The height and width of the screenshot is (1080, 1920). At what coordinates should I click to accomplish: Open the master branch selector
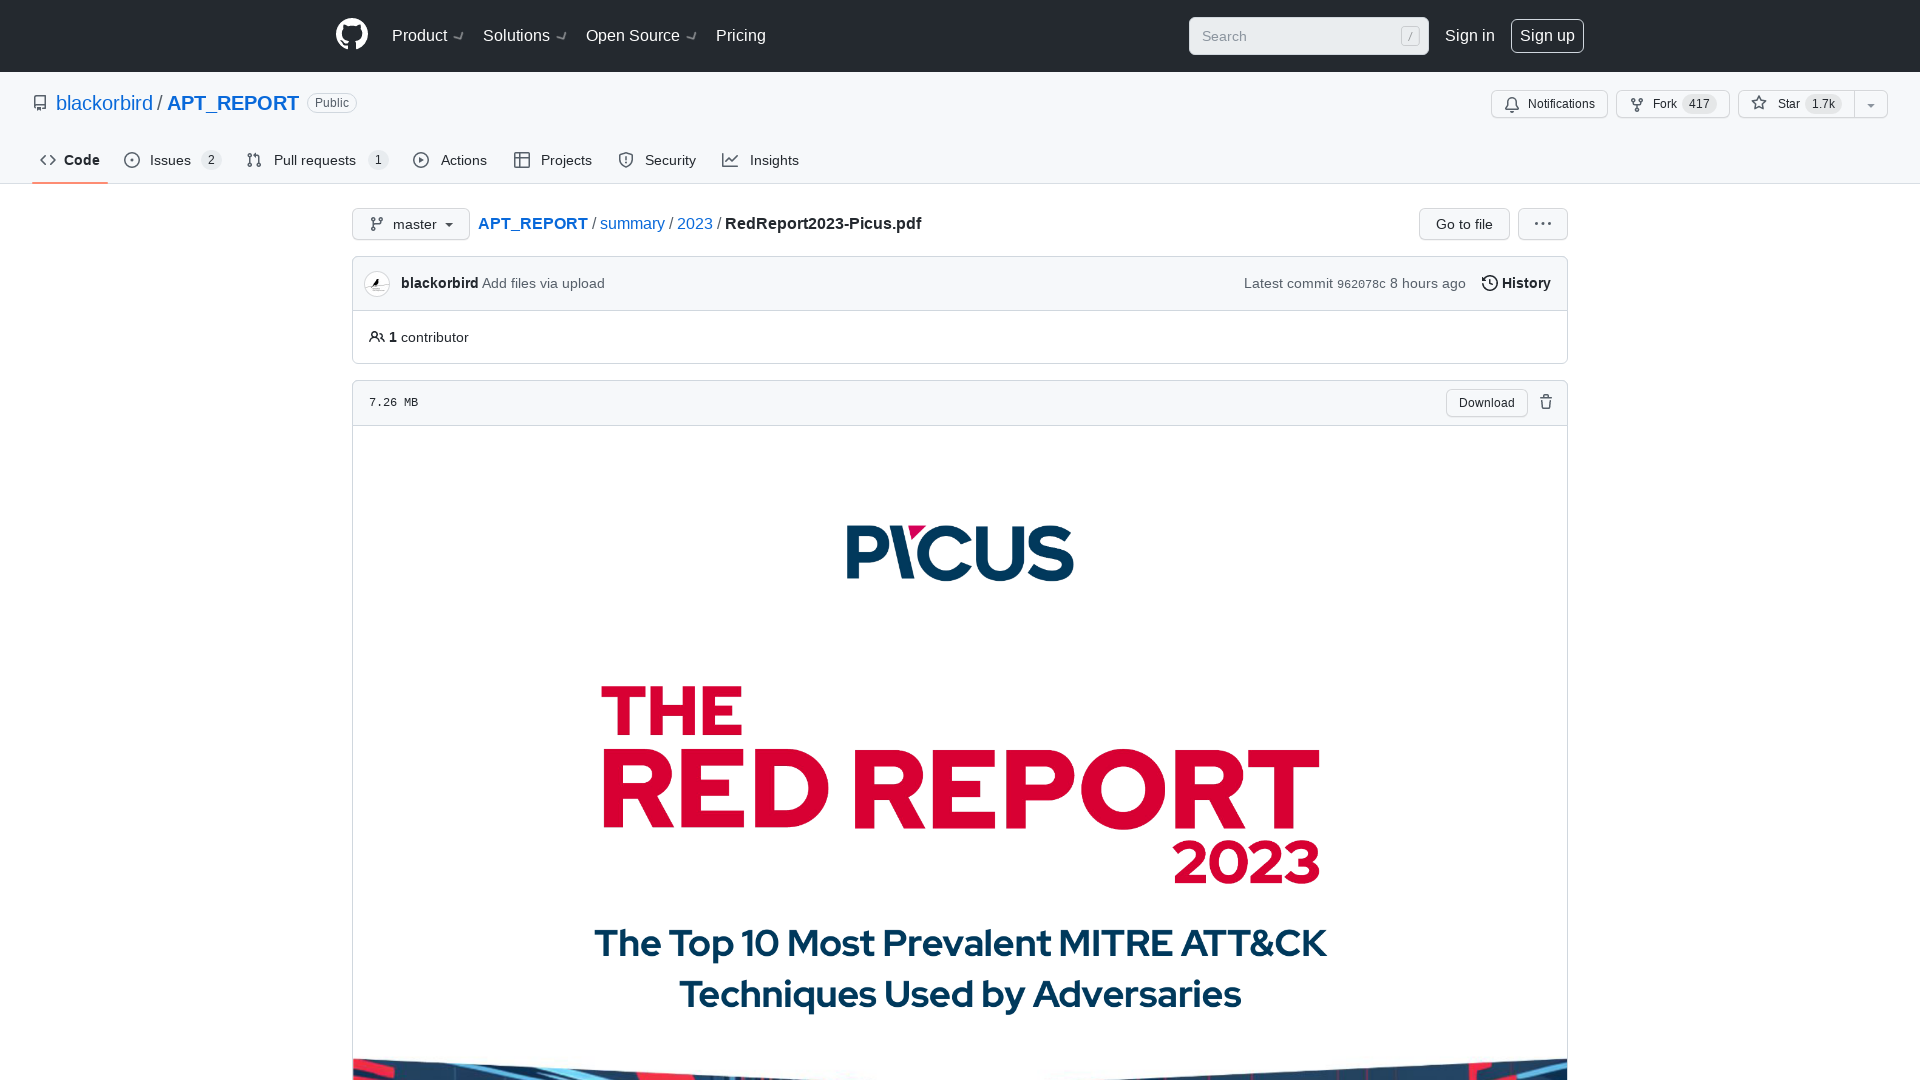pyautogui.click(x=411, y=224)
